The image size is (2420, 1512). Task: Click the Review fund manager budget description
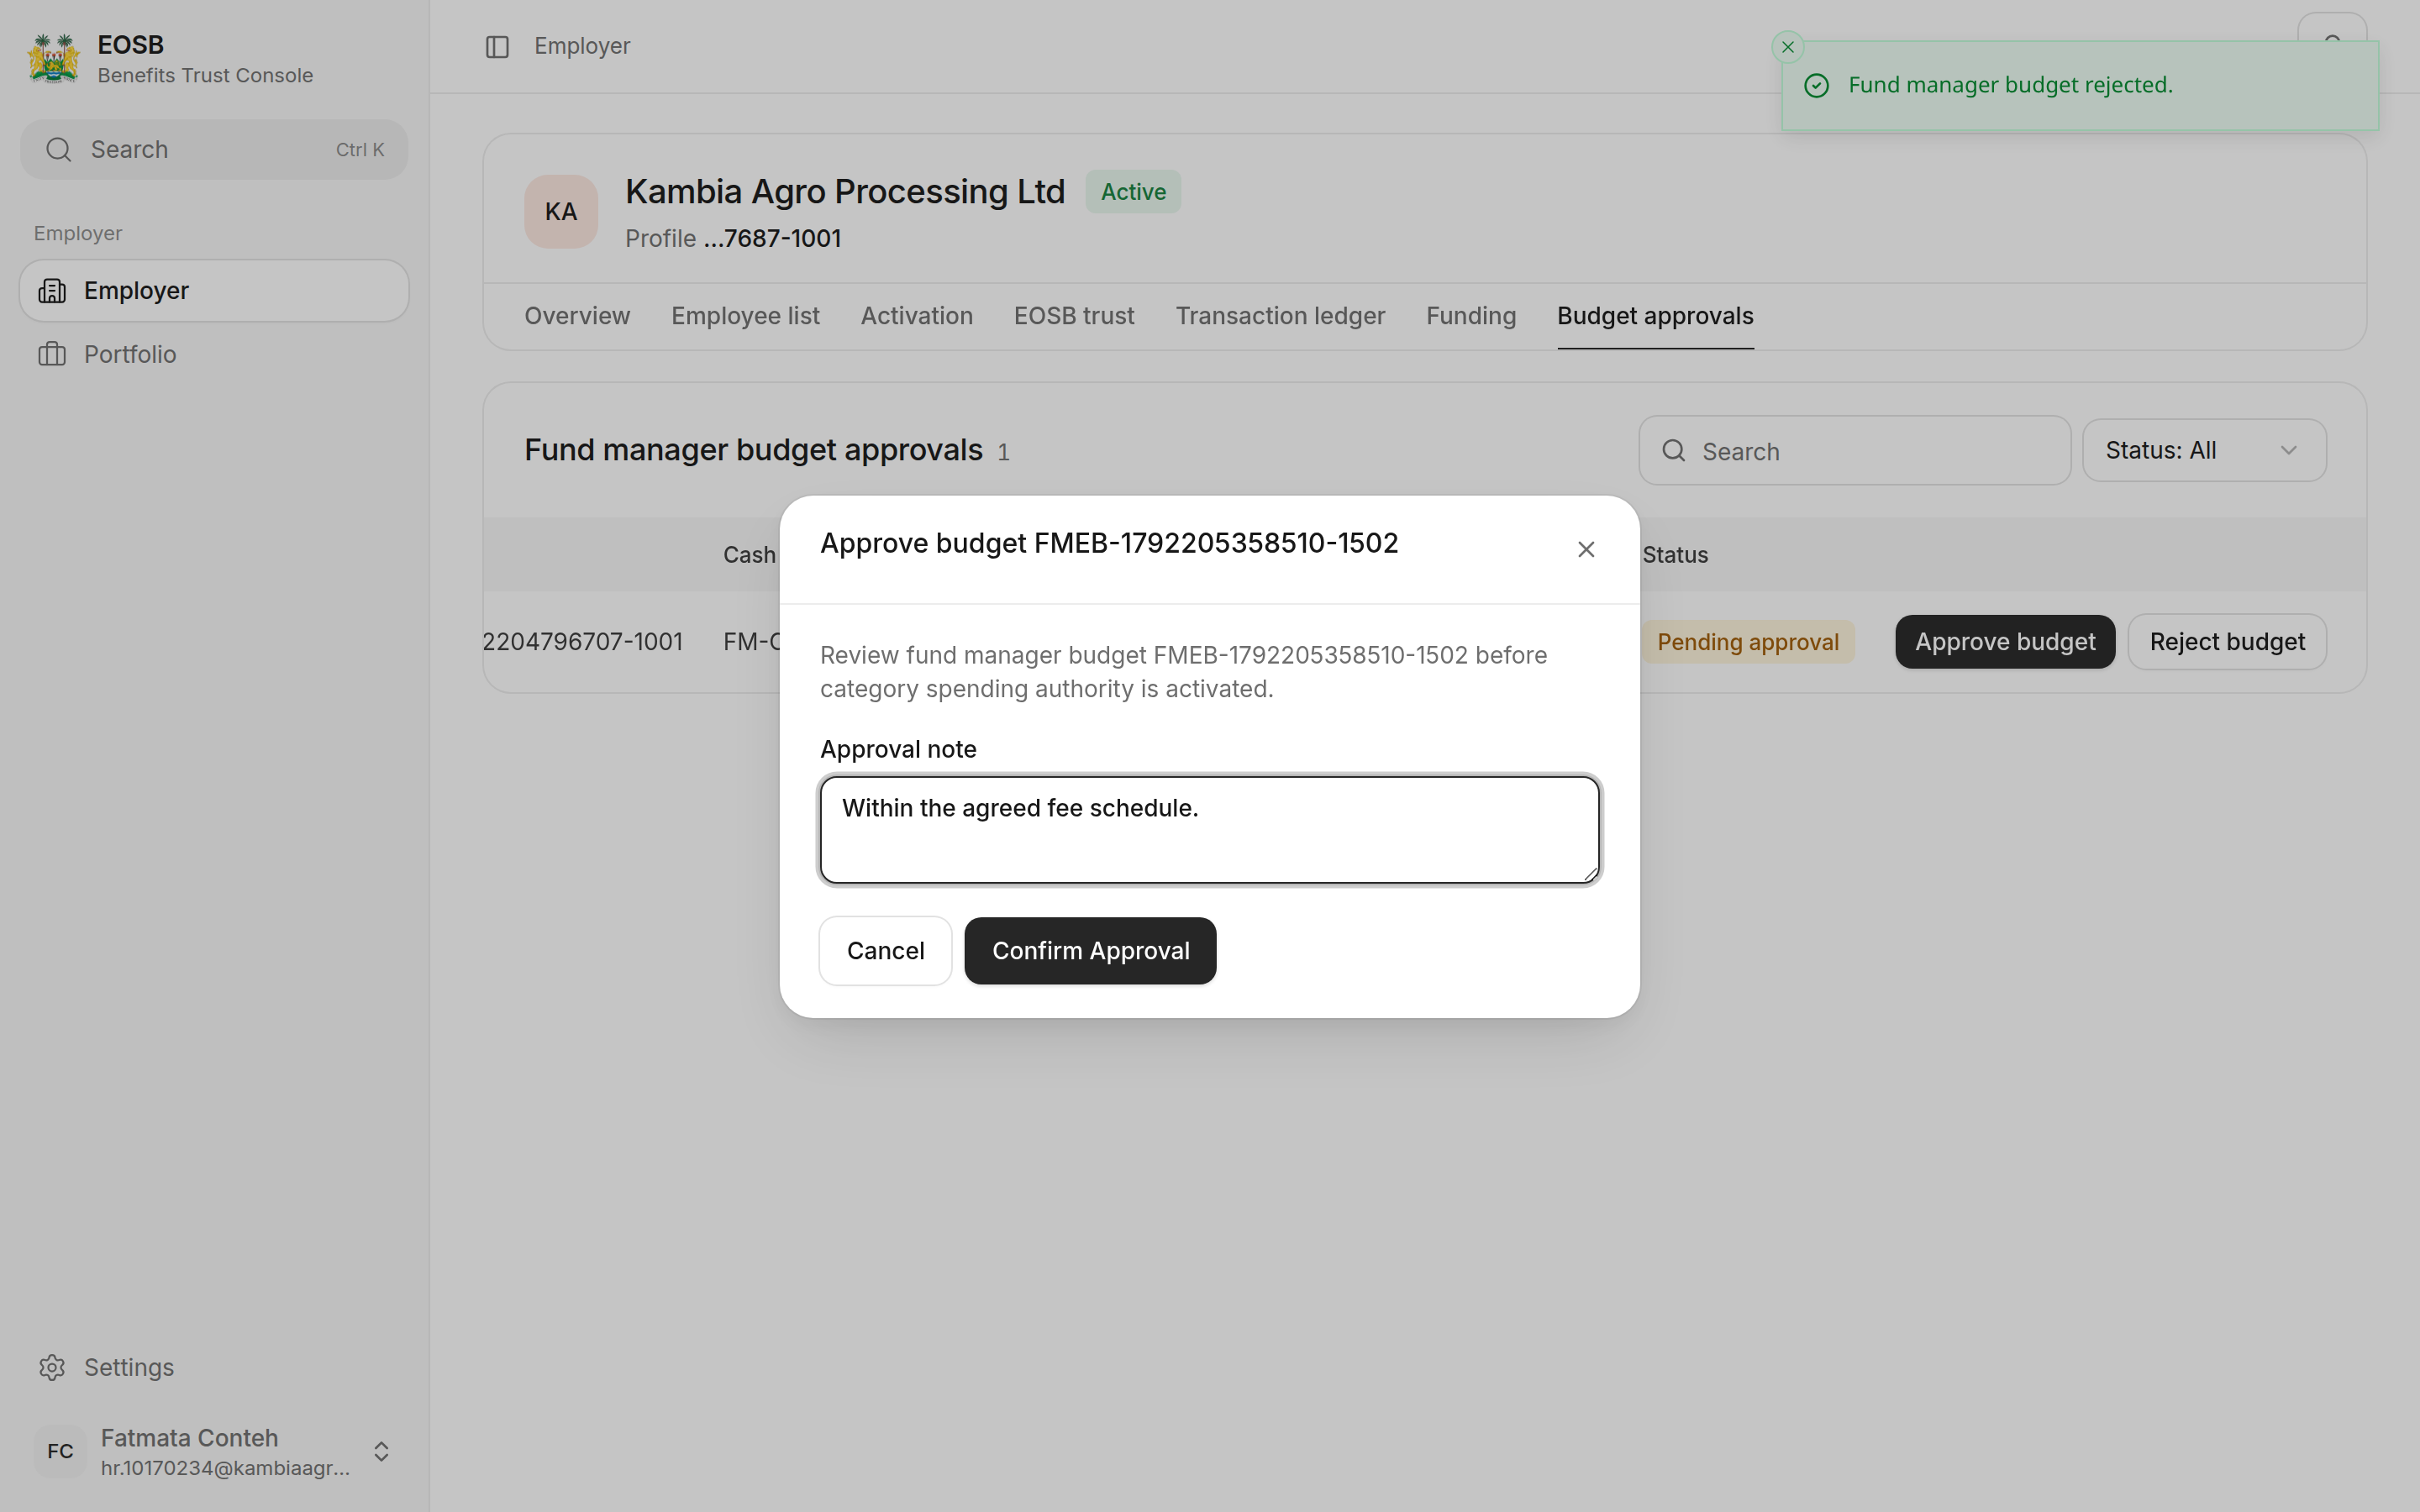point(1183,672)
